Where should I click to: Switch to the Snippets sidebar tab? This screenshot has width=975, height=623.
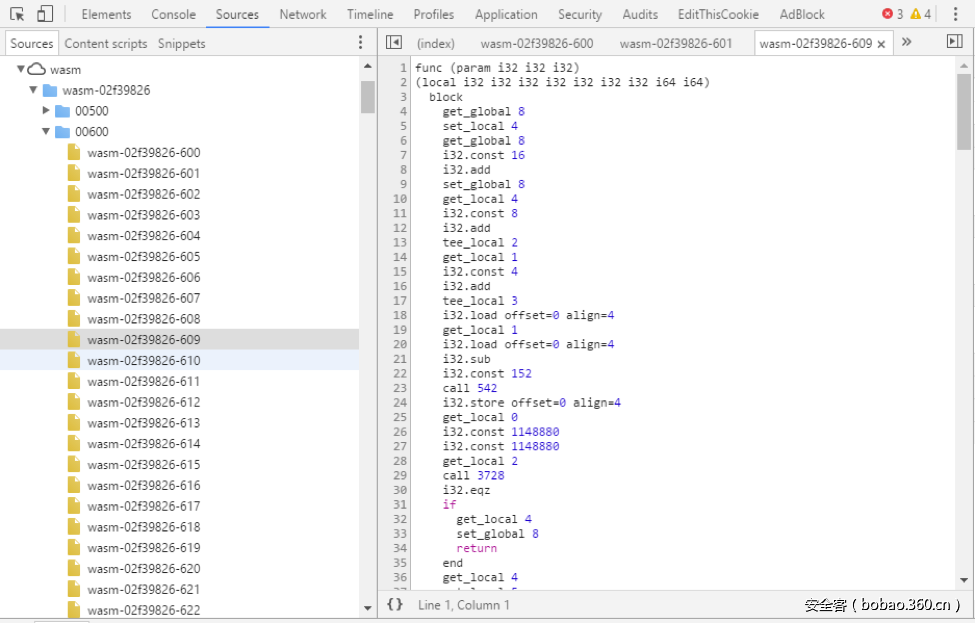click(x=181, y=43)
